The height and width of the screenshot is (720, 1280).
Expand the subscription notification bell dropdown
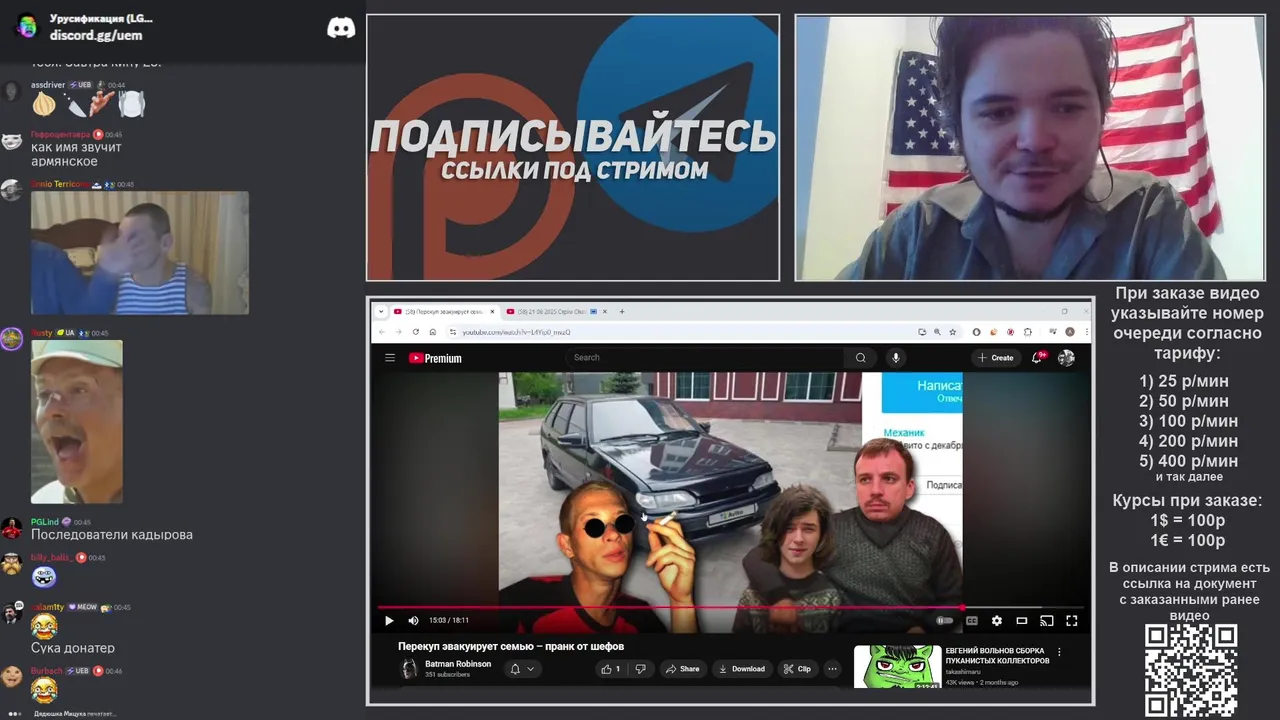522,669
